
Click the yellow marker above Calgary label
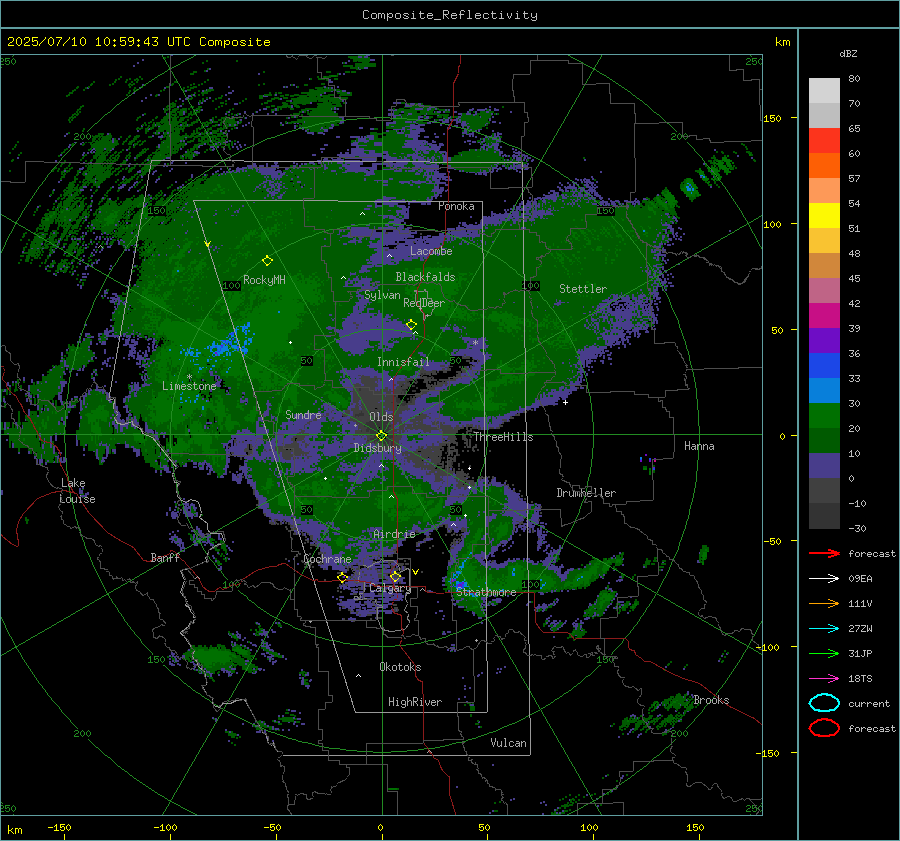(x=395, y=576)
